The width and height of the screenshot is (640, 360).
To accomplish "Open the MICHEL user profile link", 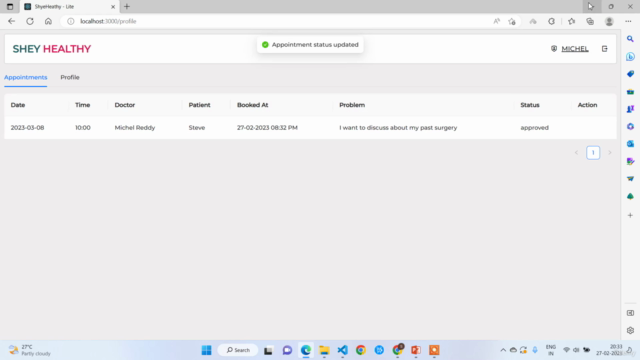I will [575, 49].
